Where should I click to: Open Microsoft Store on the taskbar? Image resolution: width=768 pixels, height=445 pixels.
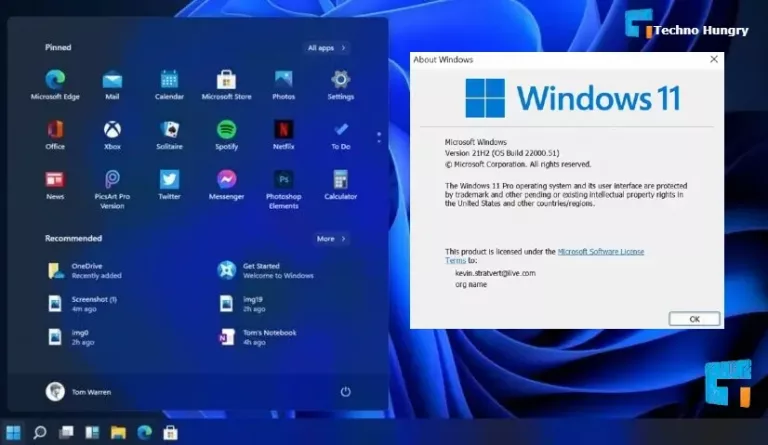click(170, 432)
